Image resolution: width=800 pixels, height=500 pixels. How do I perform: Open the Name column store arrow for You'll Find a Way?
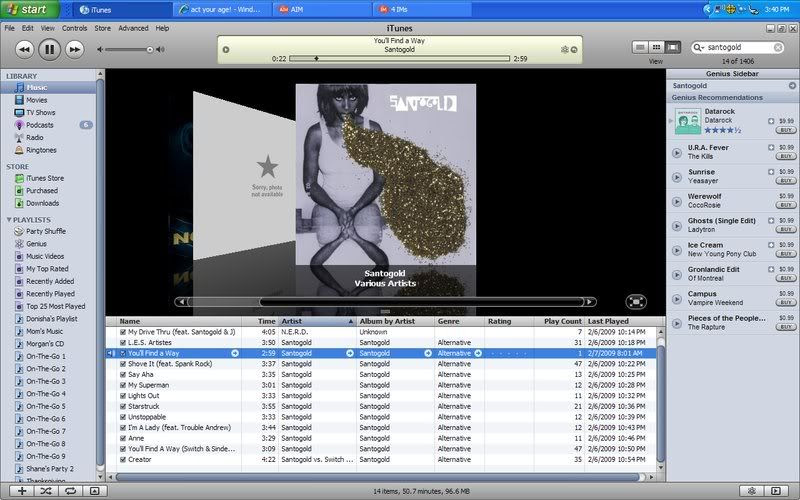point(235,353)
